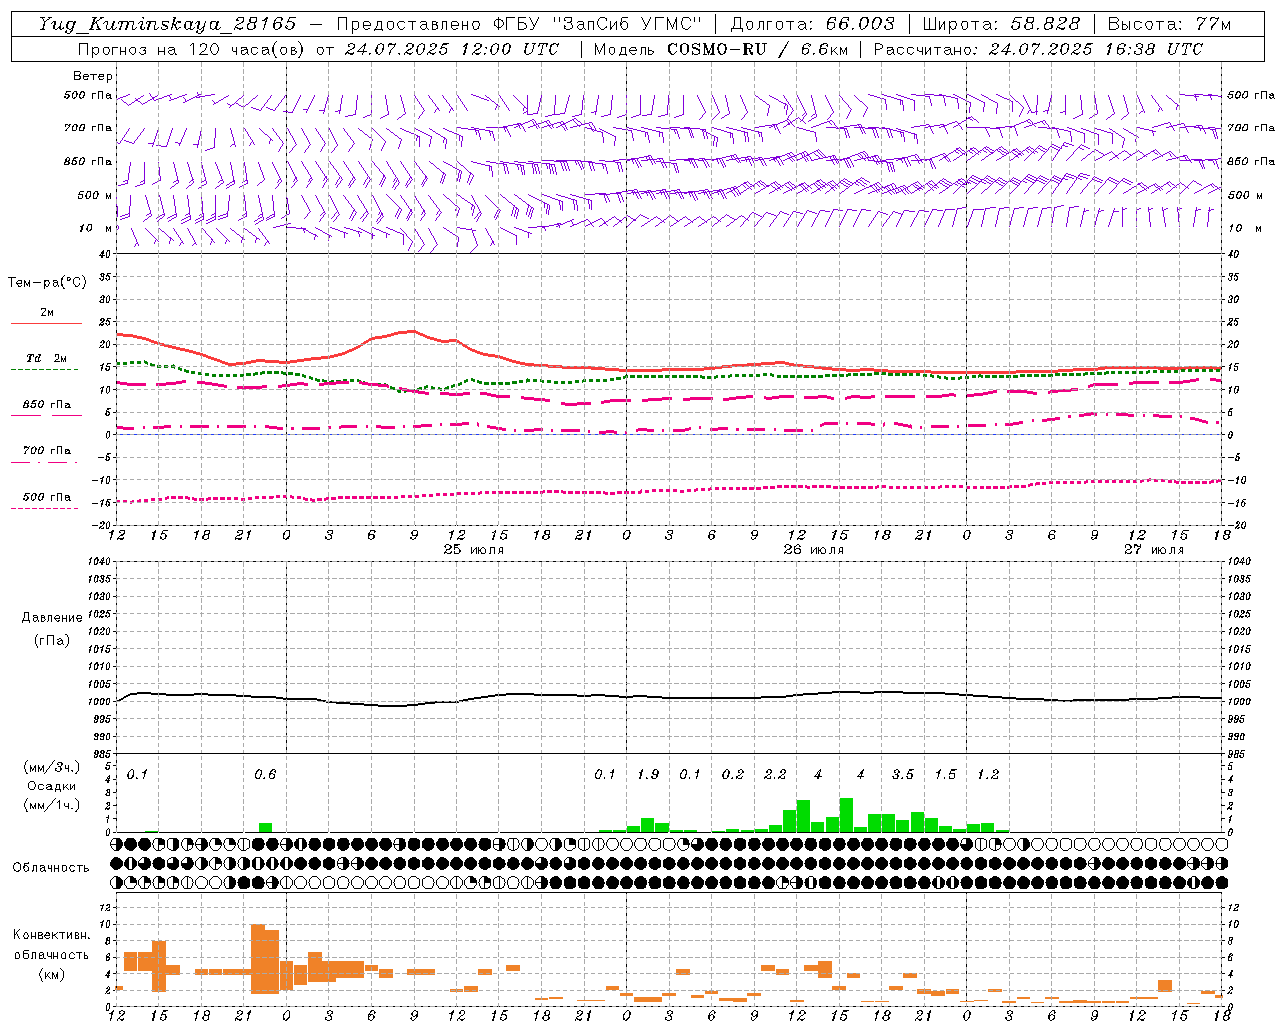Viewport: 1280px width, 1024px height.
Task: Click the "850 гПа" dashed temperature legend entry
Action: click(x=47, y=405)
